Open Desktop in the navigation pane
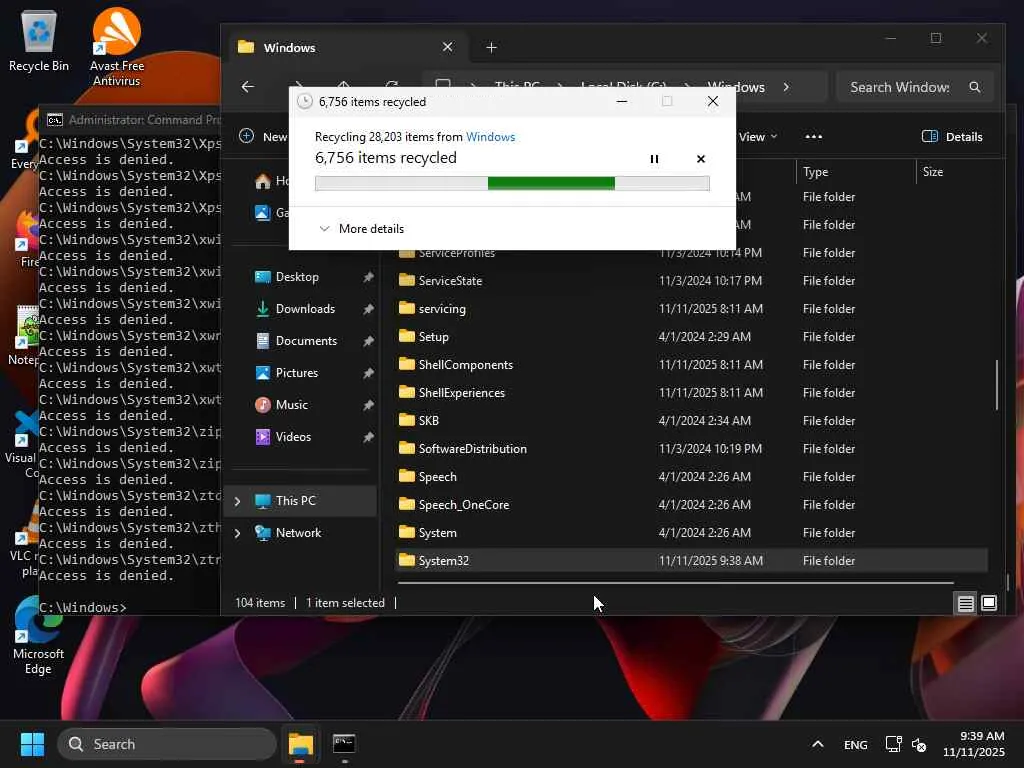This screenshot has width=1024, height=768. [297, 277]
